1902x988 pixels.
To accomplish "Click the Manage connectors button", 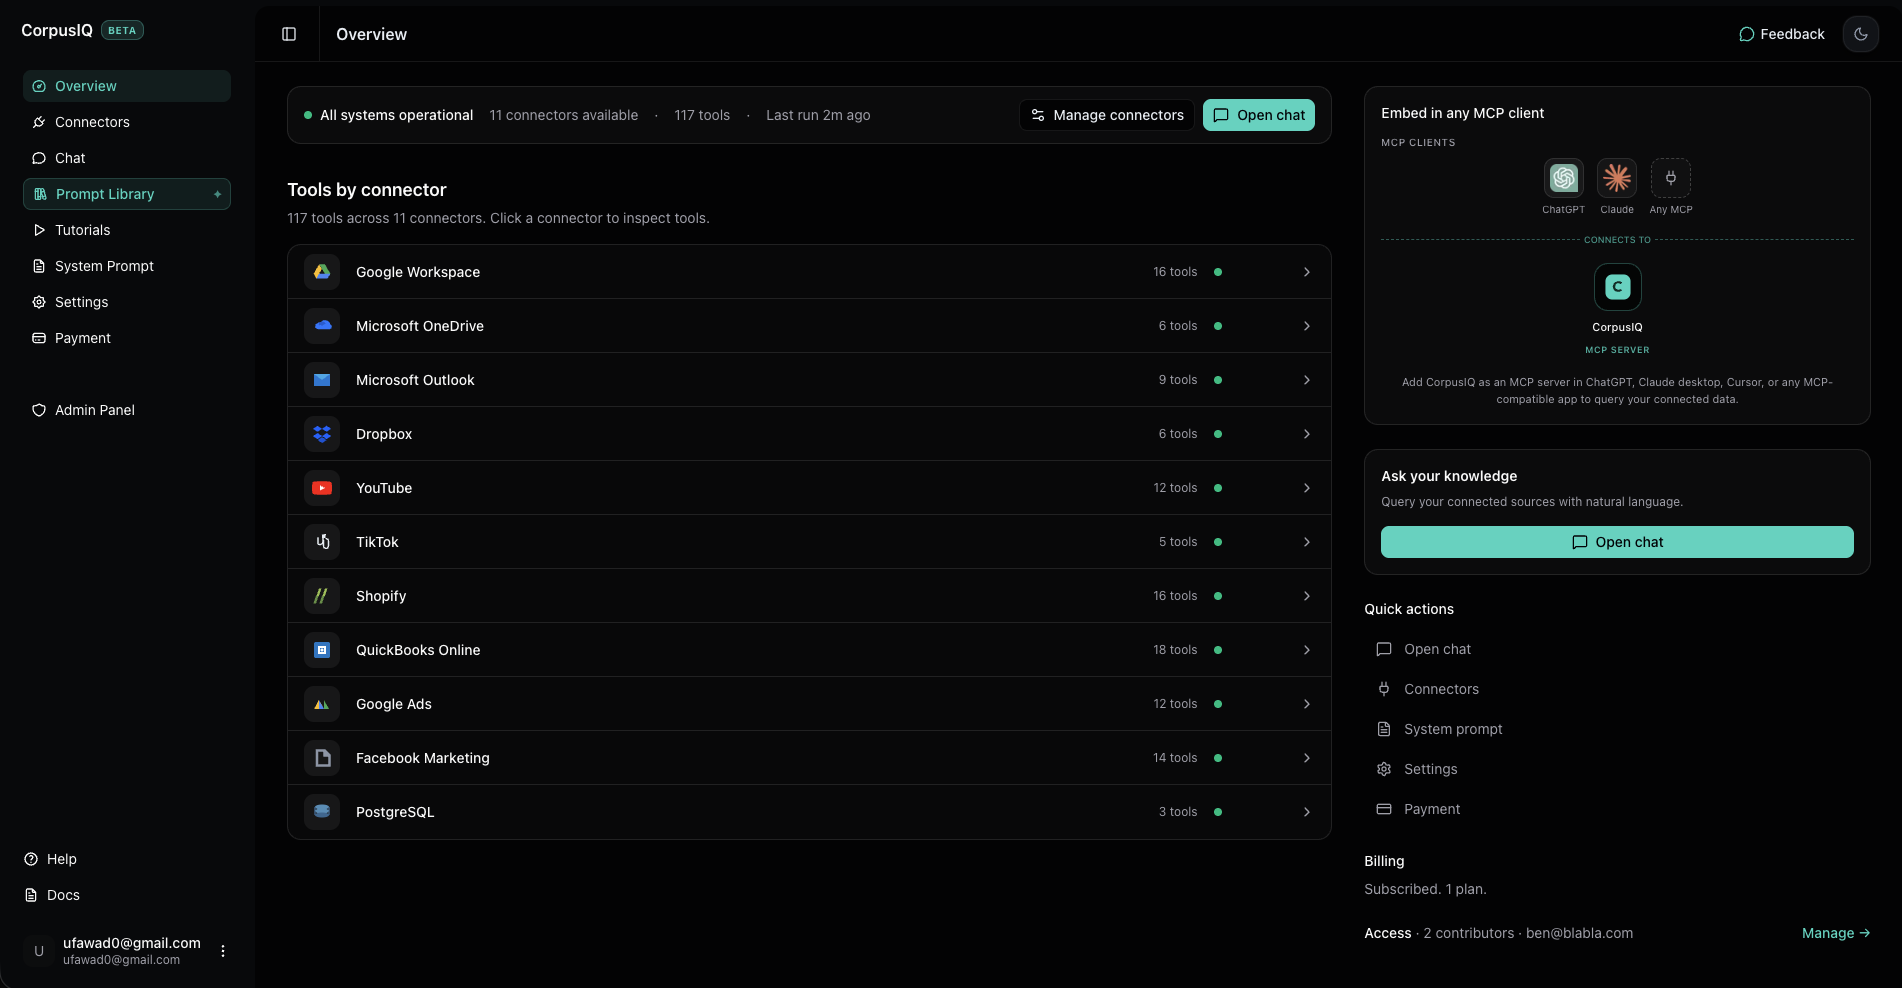I will [1106, 115].
